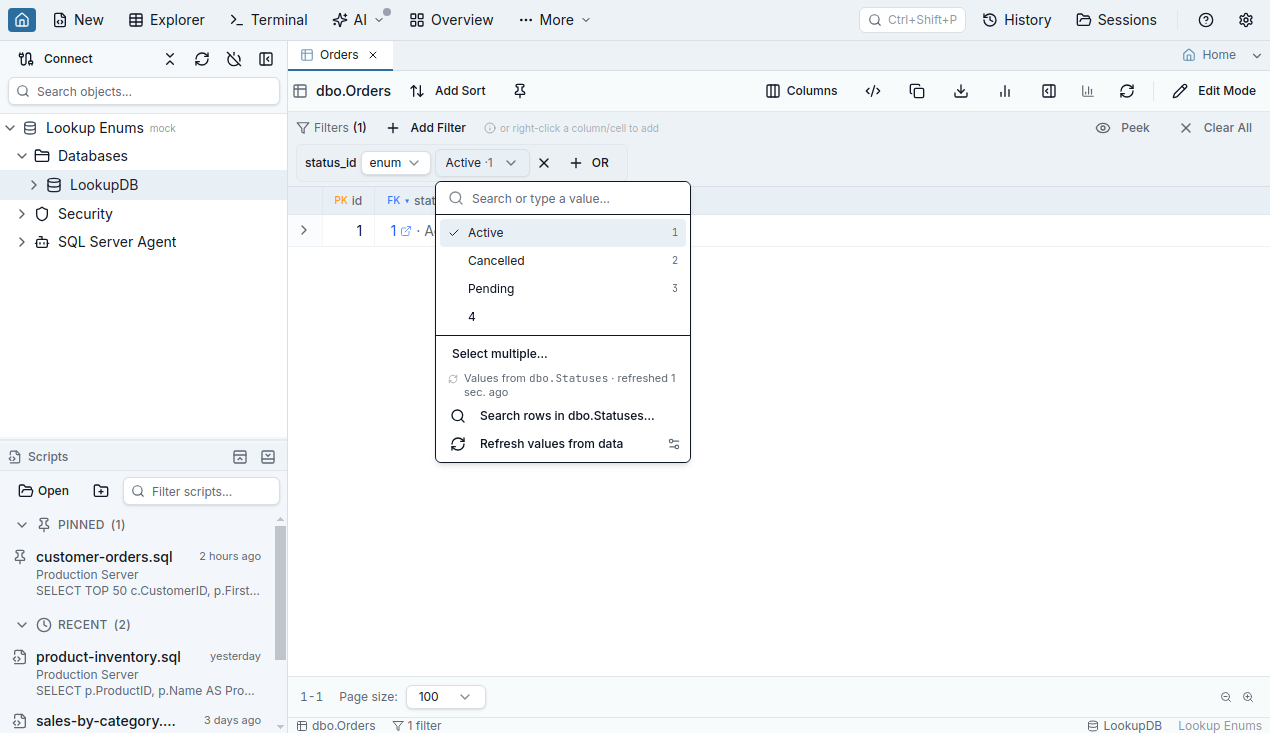Open the foreign key link icon for row 1
Image resolution: width=1270 pixels, height=733 pixels.
coord(406,231)
